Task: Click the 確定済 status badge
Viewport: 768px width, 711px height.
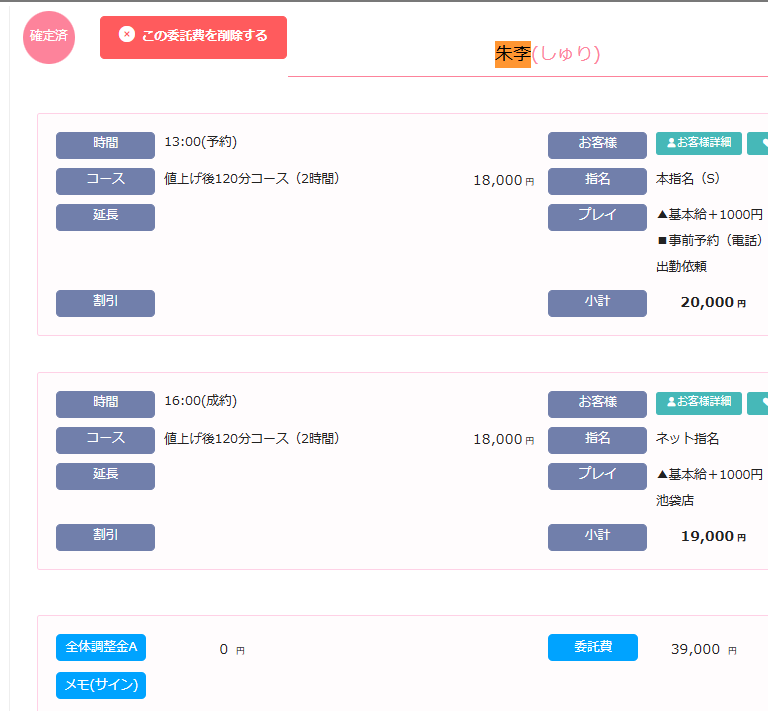Action: pos(49,37)
